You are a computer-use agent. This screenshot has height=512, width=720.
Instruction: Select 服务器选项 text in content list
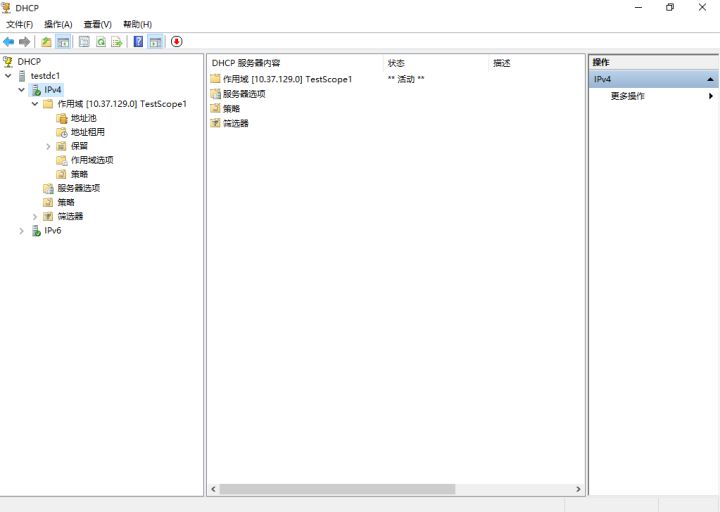(x=244, y=94)
